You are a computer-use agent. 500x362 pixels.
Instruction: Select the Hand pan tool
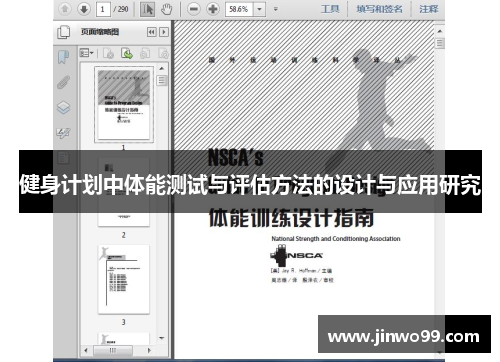click(166, 9)
